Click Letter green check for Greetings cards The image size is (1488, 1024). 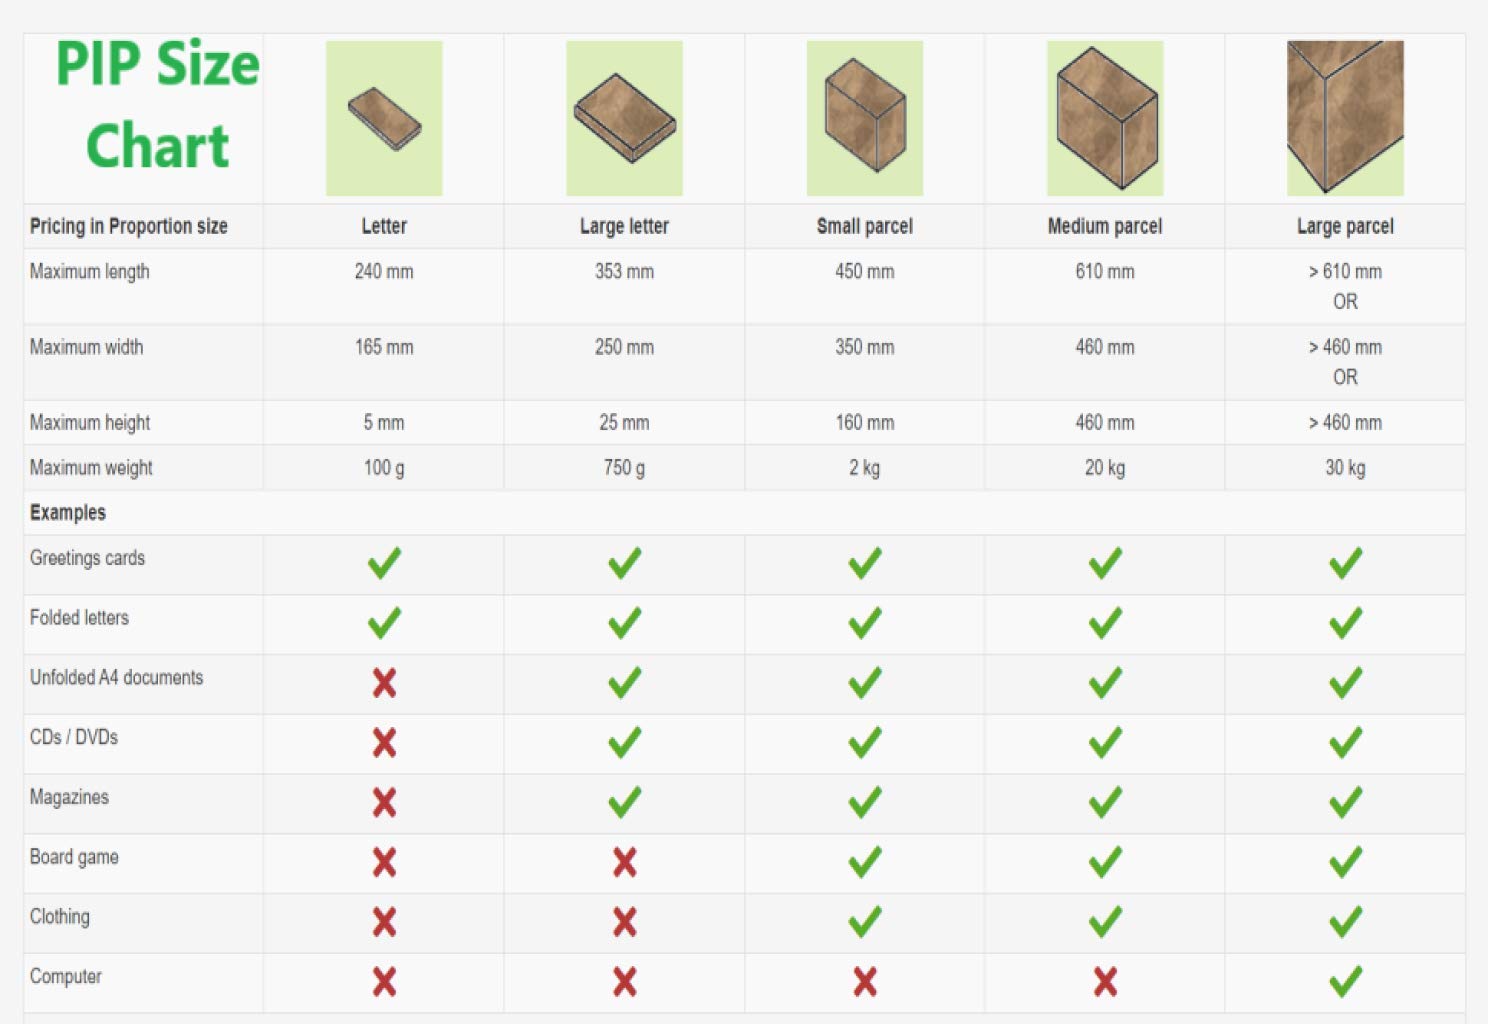pos(384,563)
